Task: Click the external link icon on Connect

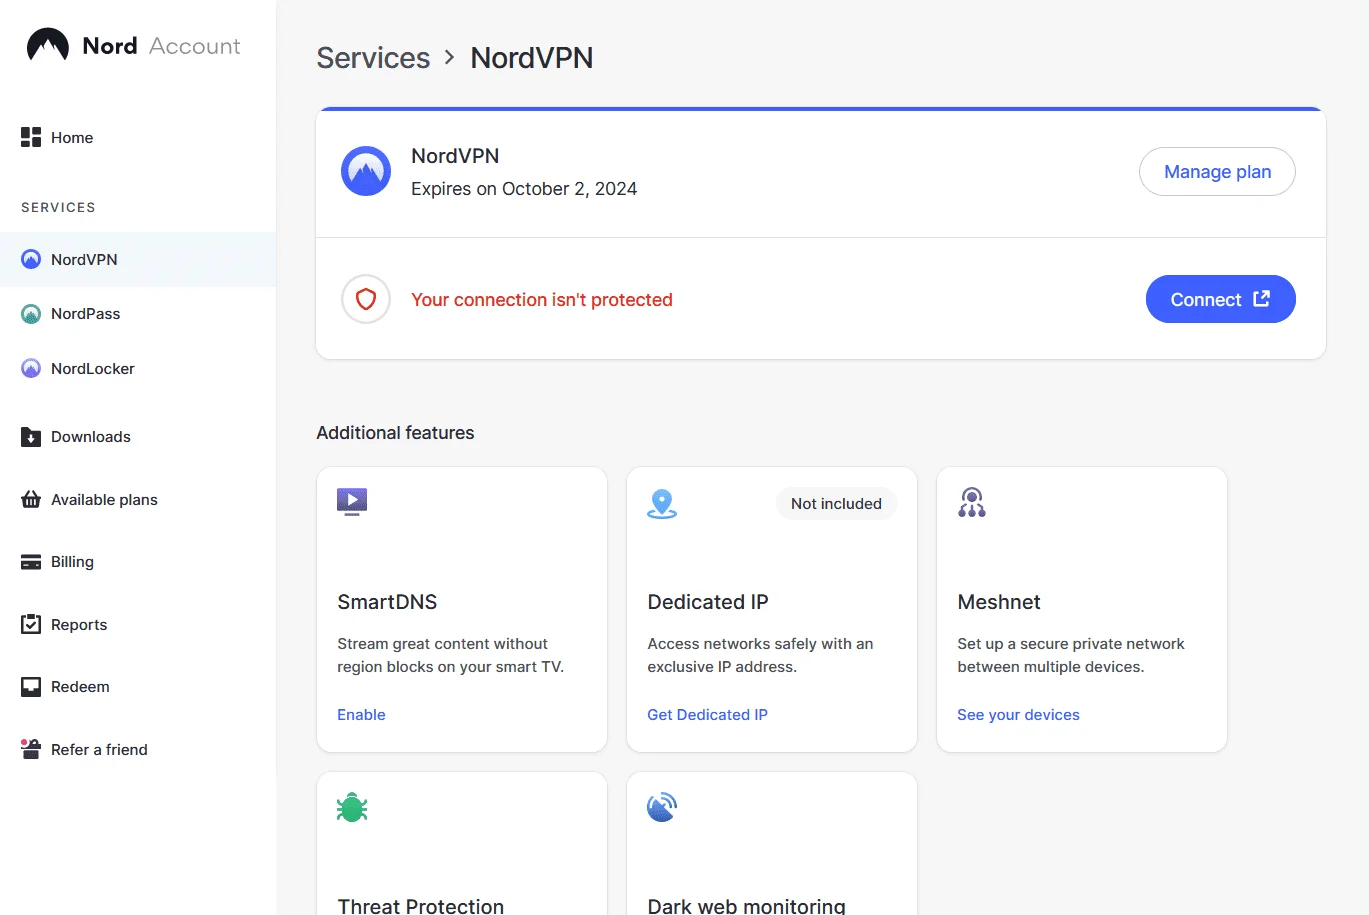Action: coord(1262,298)
